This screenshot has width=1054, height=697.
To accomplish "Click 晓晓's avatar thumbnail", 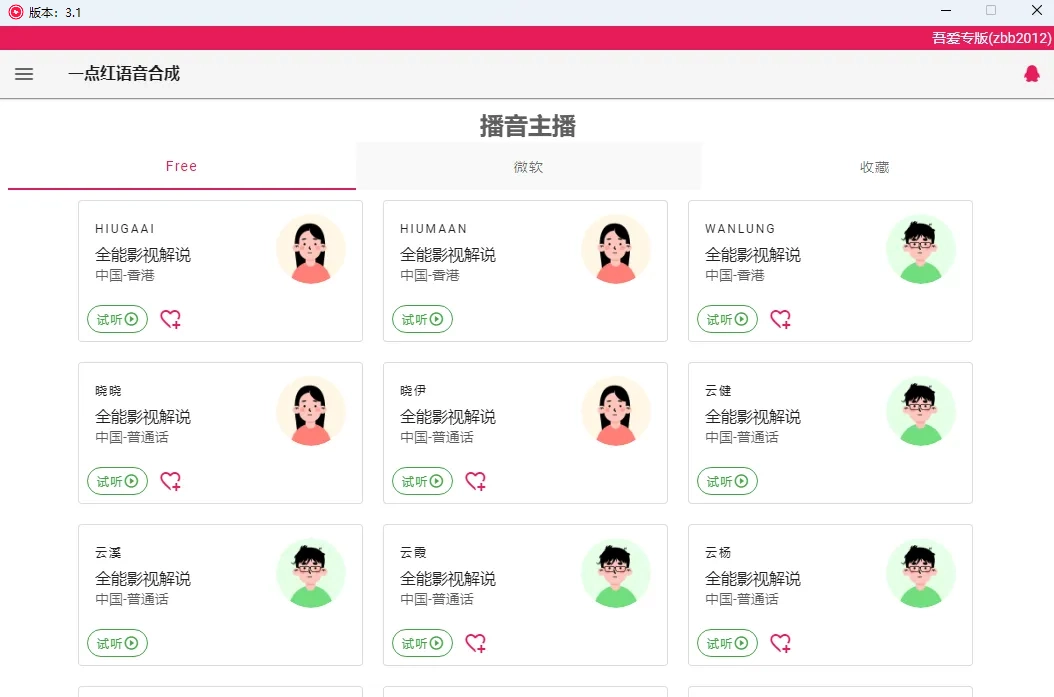I will 311,410.
